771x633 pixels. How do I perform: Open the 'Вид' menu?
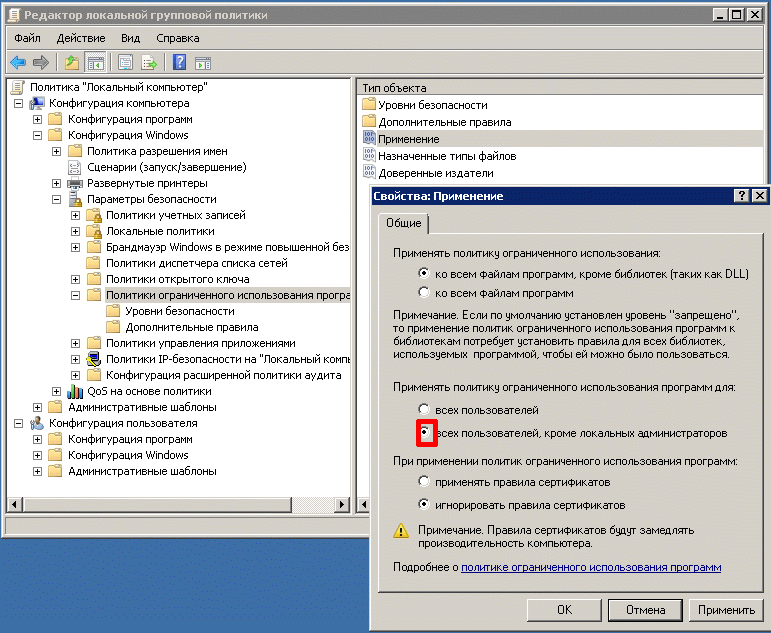pyautogui.click(x=130, y=38)
